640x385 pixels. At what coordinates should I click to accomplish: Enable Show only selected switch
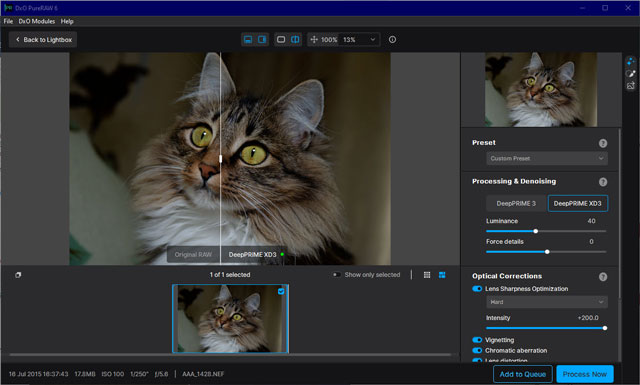pos(336,275)
